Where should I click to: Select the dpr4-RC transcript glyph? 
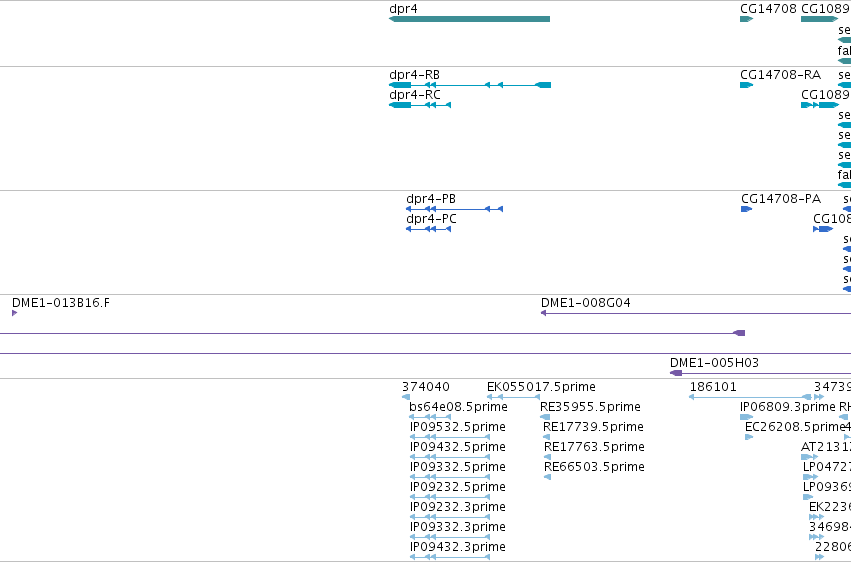420,105
